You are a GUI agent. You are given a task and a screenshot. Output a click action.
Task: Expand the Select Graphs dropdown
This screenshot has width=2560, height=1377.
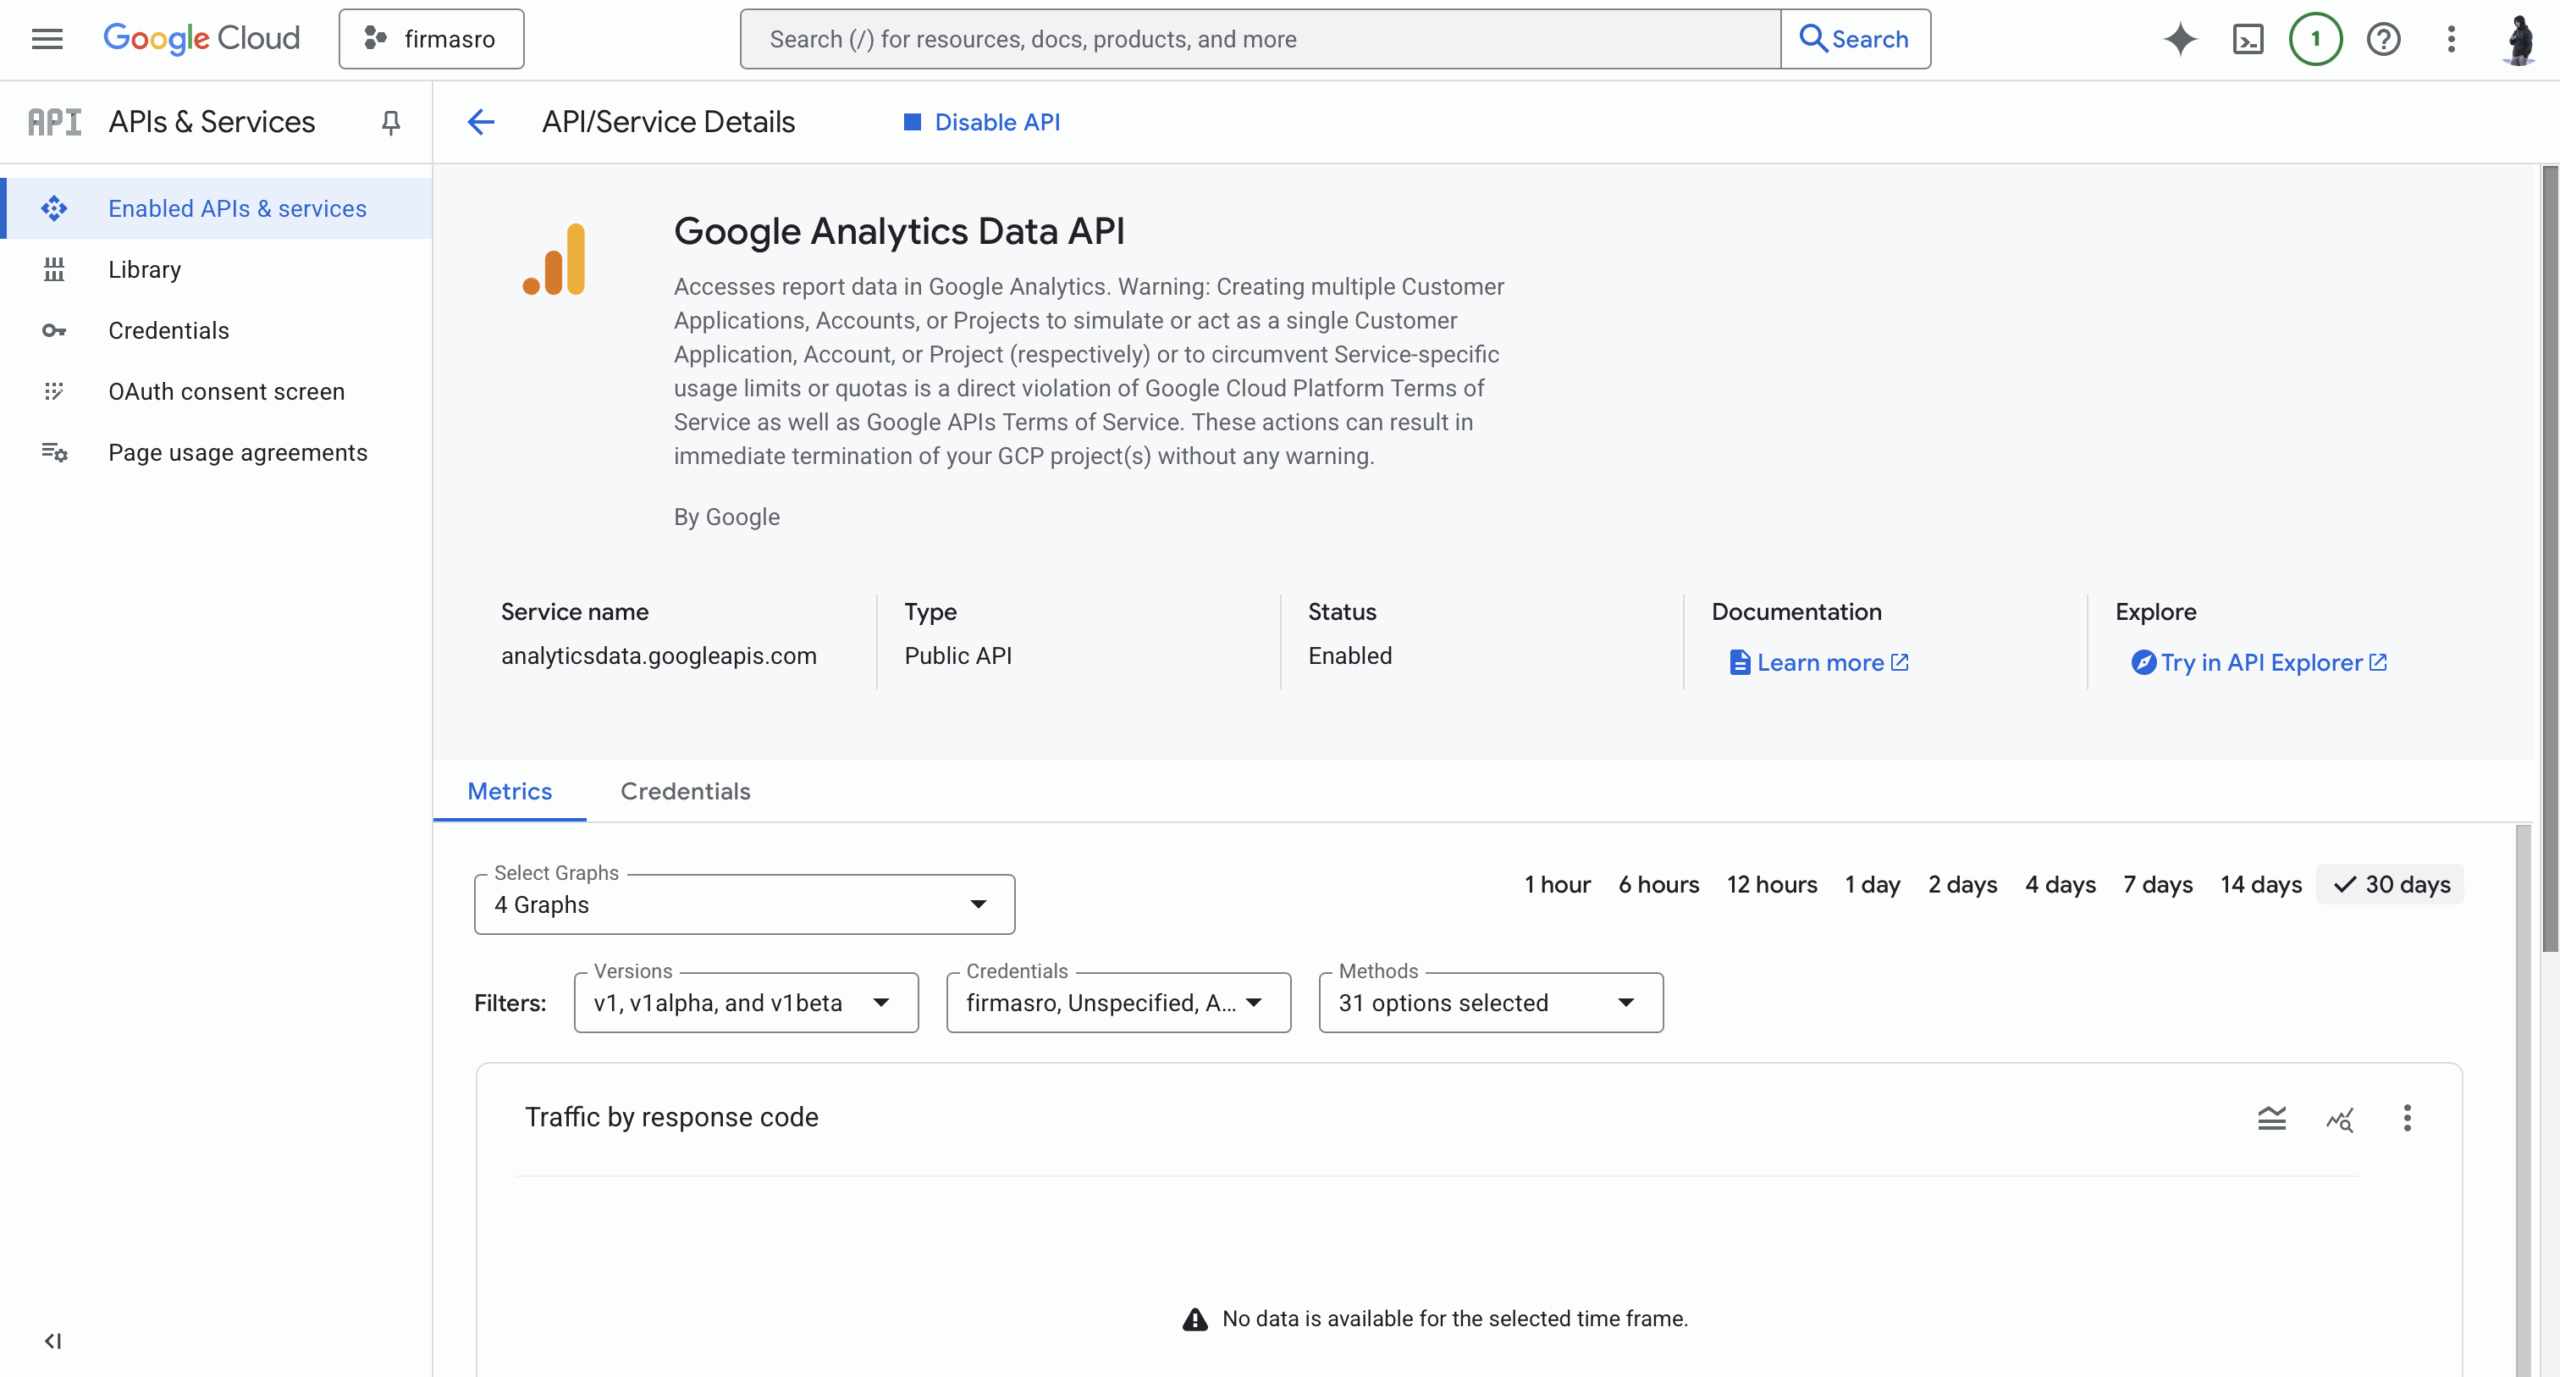click(x=744, y=904)
